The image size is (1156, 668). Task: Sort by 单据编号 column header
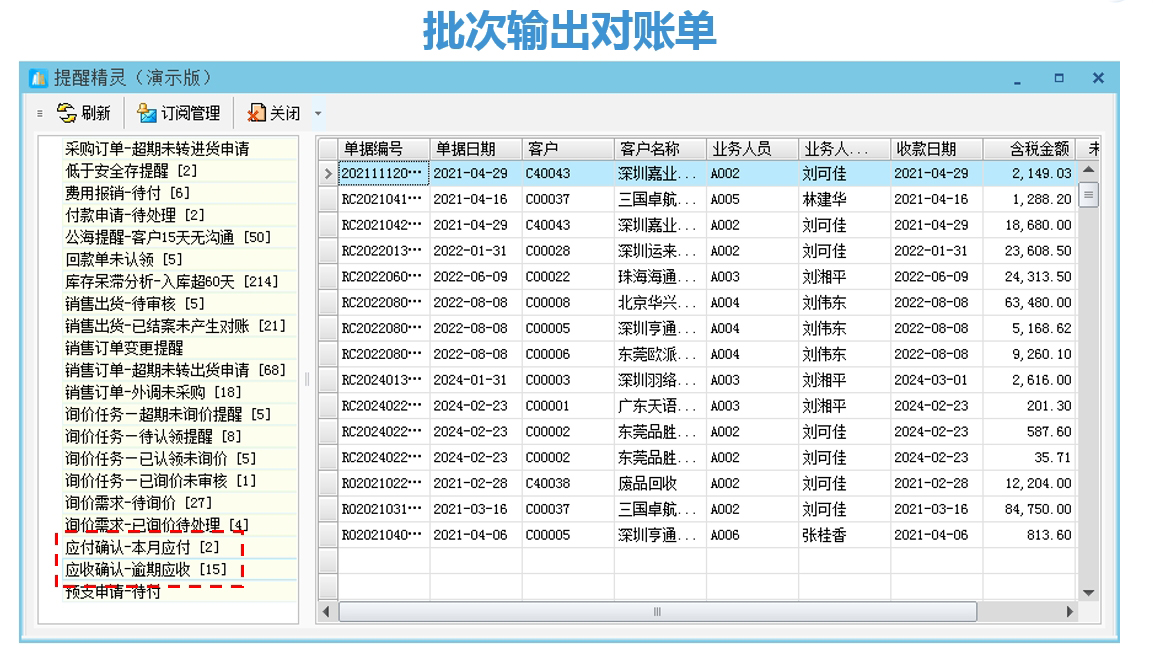click(383, 149)
